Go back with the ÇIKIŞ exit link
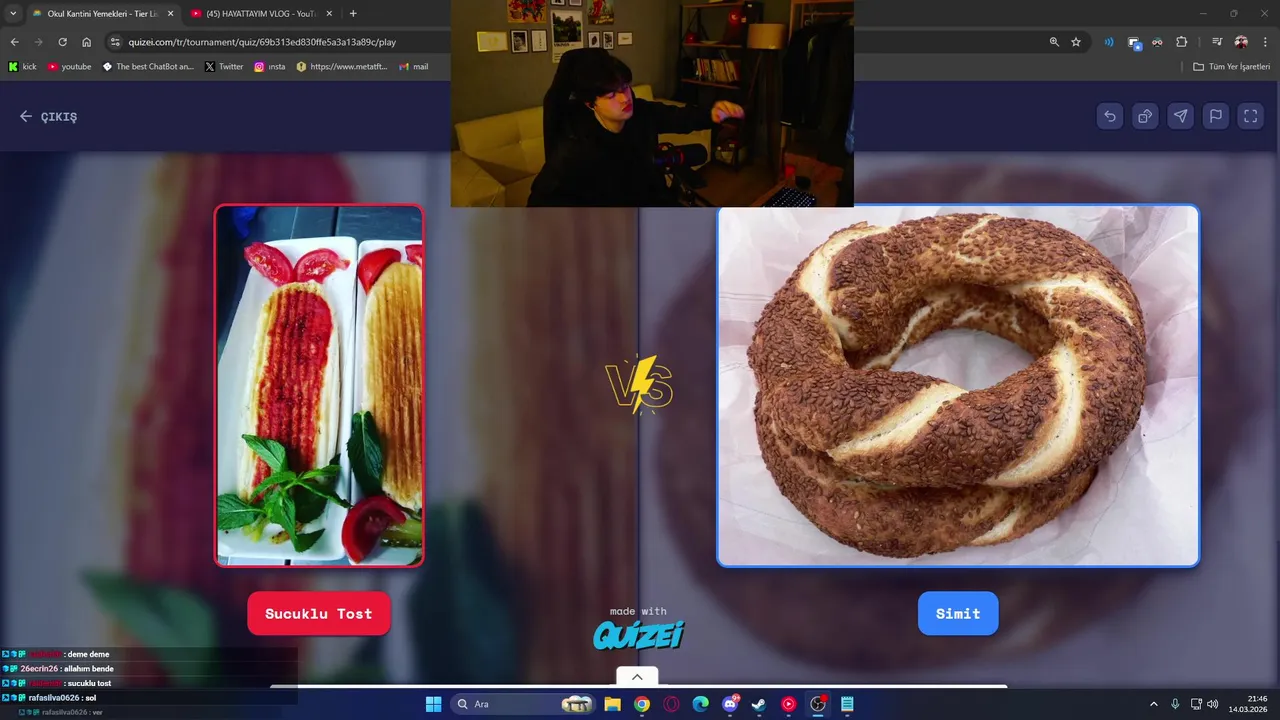The height and width of the screenshot is (720, 1280). (x=48, y=116)
